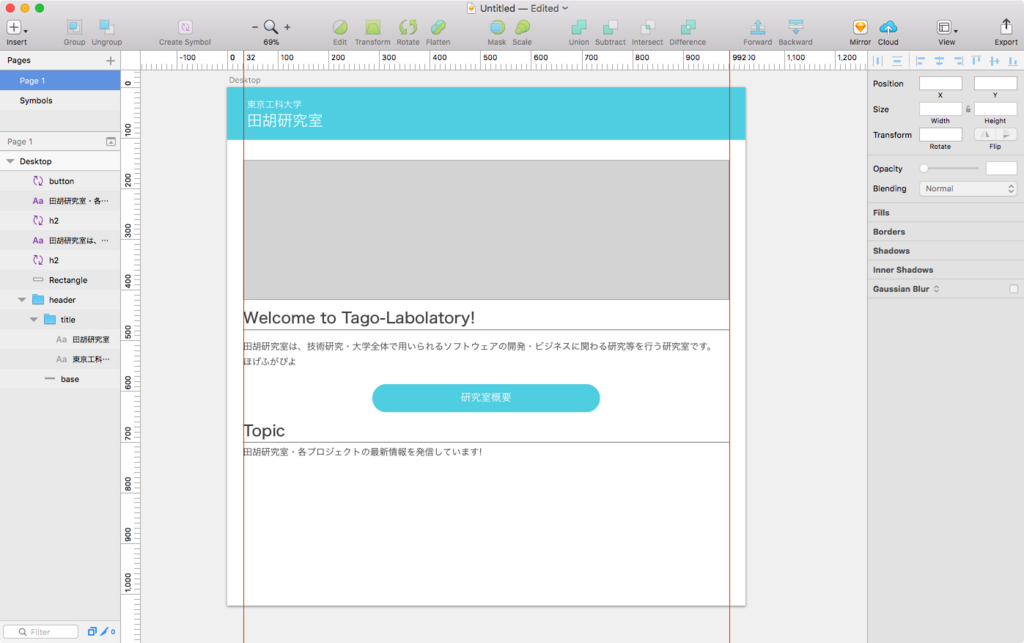The image size is (1024, 643).
Task: Click the Y position field
Action: click(995, 84)
